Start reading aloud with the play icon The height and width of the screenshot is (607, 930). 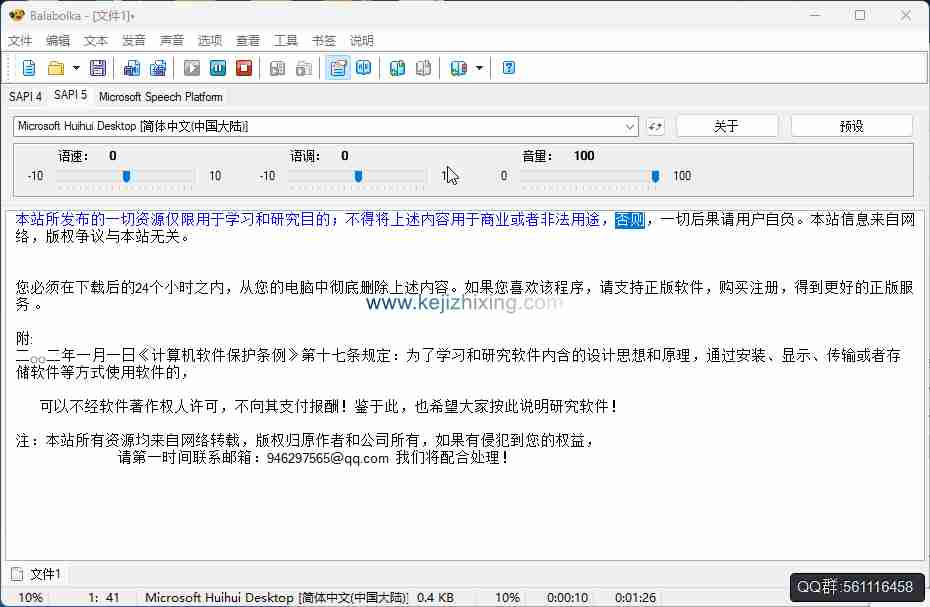[192, 68]
